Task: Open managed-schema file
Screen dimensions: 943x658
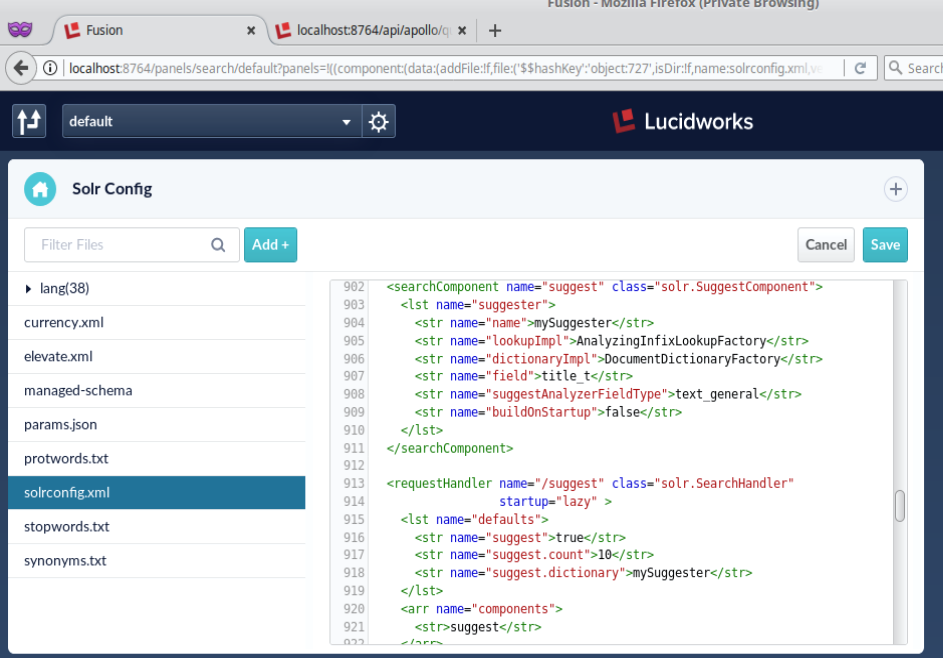Action: pos(156,390)
